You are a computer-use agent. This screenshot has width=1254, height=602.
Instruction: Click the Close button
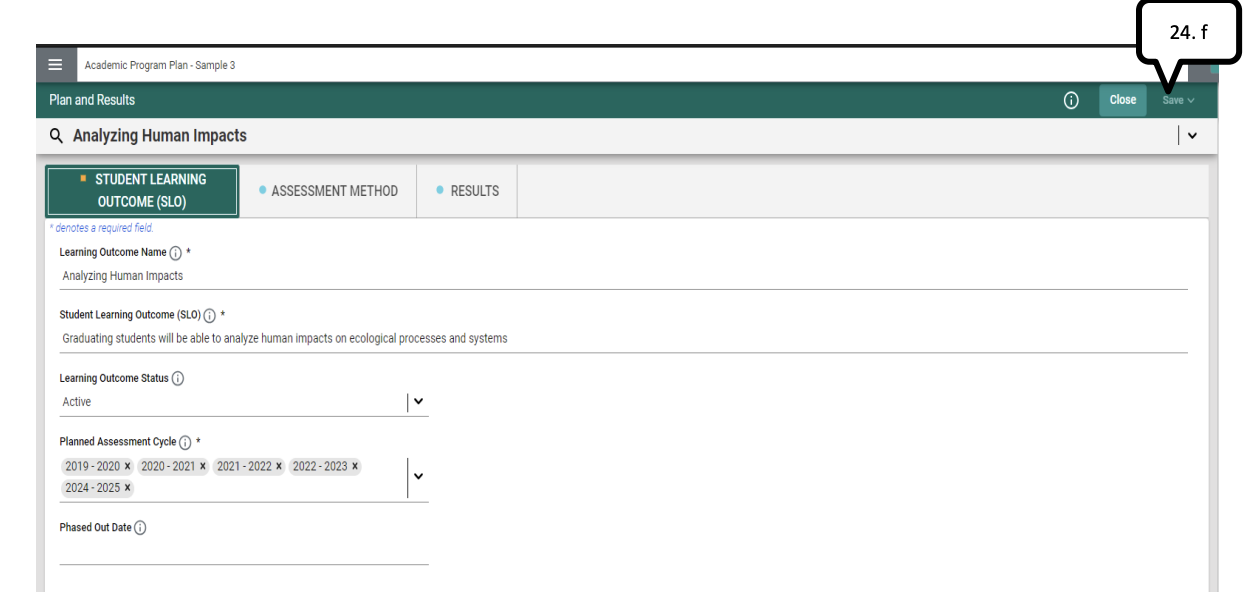[1122, 100]
